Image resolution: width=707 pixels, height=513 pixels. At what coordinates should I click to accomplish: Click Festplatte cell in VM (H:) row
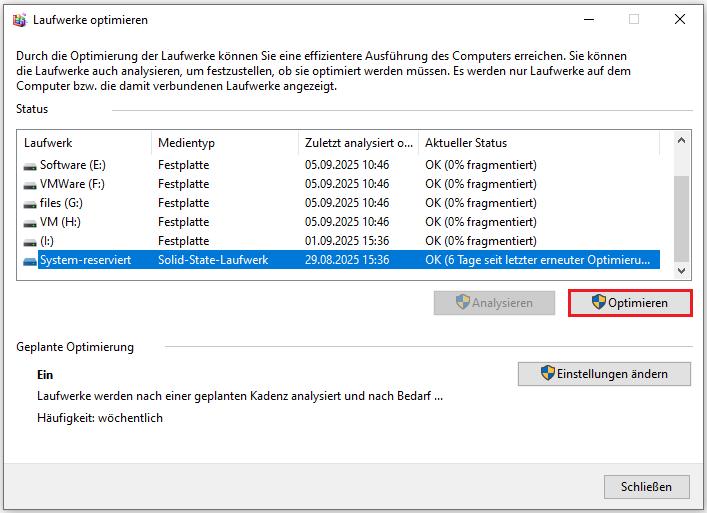coord(184,222)
